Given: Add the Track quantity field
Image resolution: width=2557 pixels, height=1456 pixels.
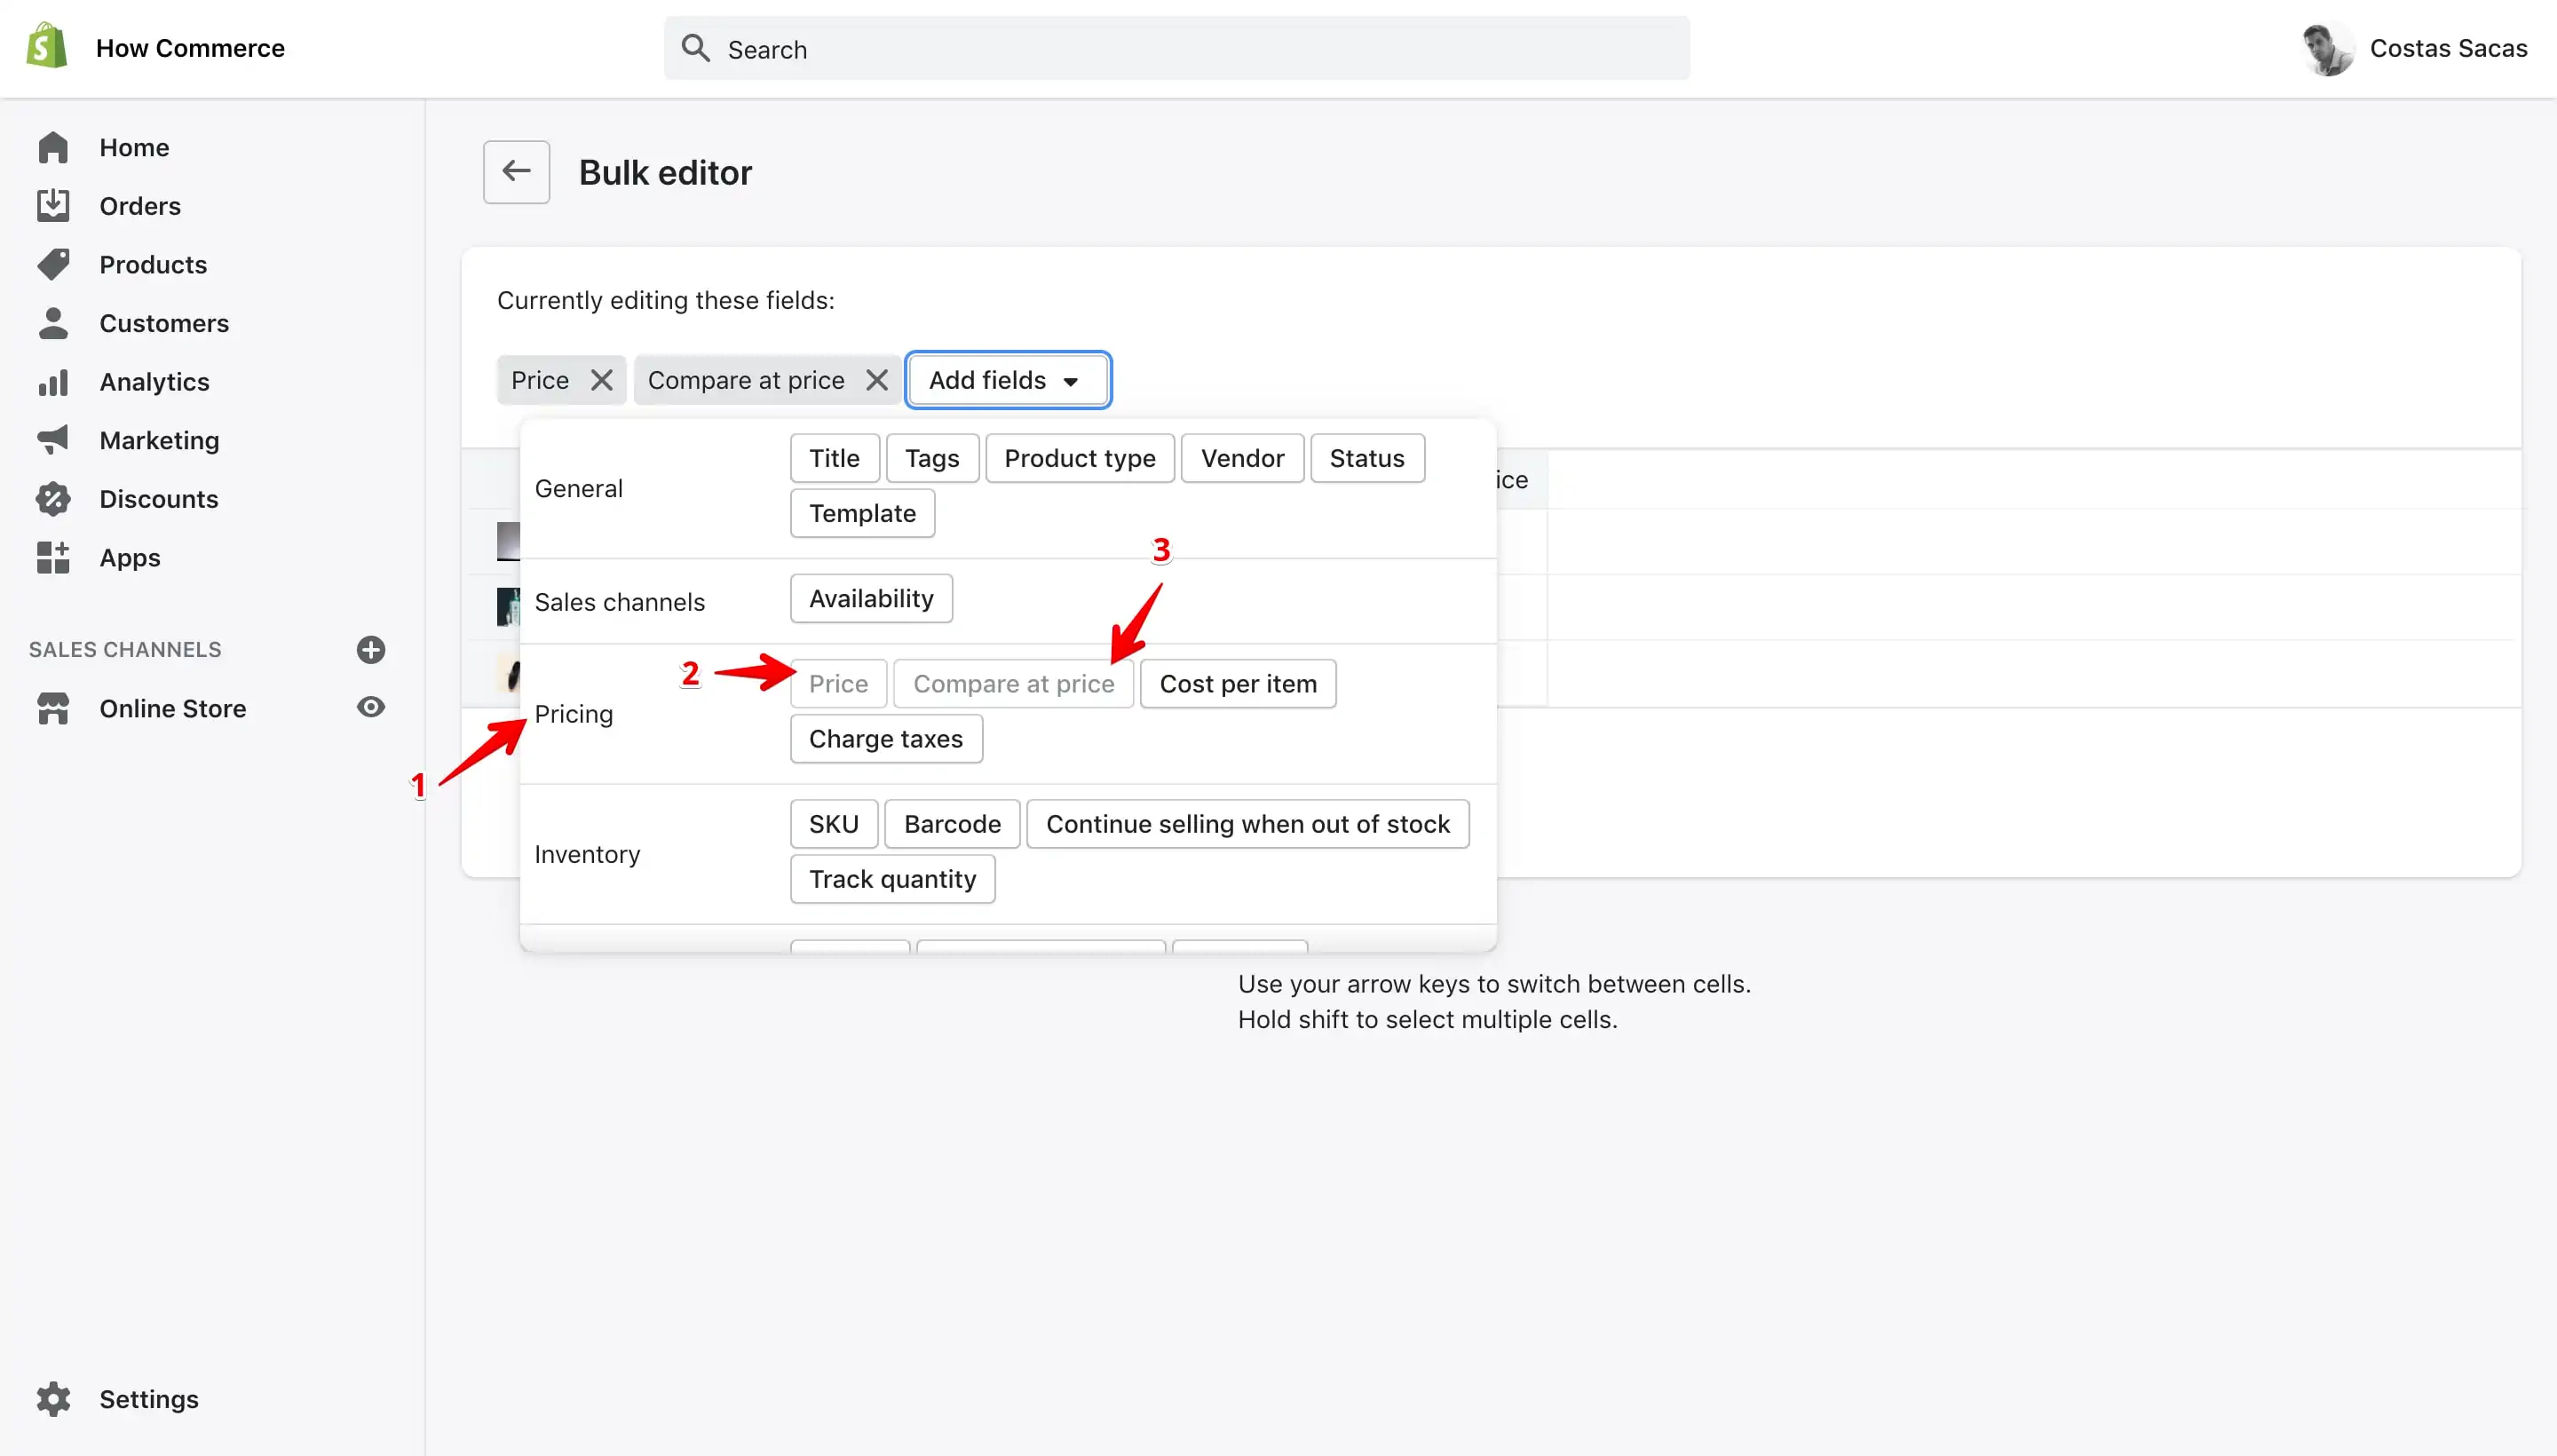Looking at the screenshot, I should click(x=892, y=879).
